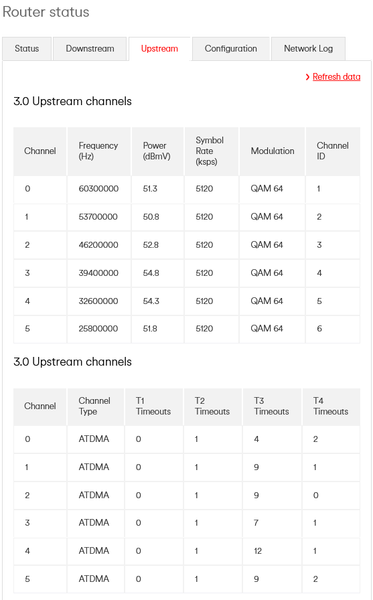The height and width of the screenshot is (600, 373).
Task: Switch to the Downstream tab
Action: (90, 49)
